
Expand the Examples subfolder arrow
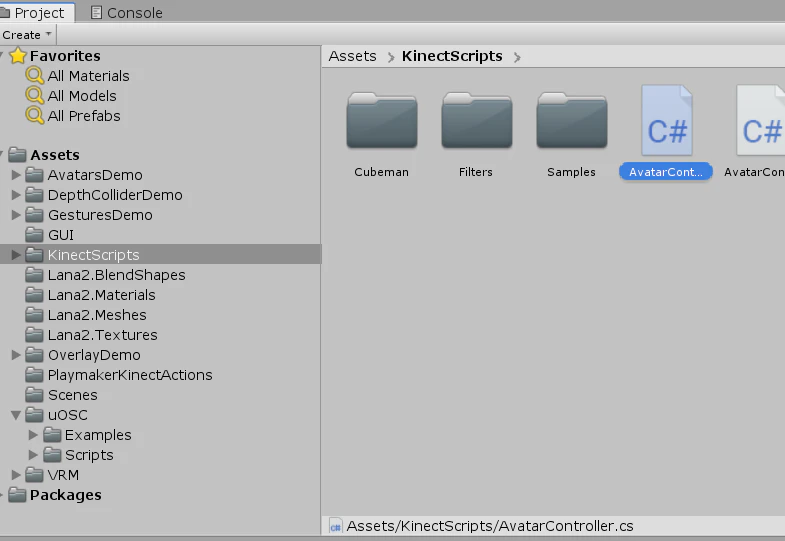(33, 435)
